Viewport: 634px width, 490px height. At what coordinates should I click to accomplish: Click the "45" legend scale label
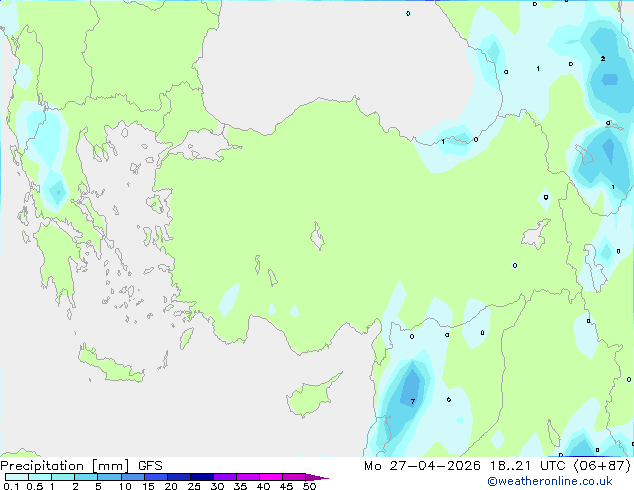tap(286, 486)
